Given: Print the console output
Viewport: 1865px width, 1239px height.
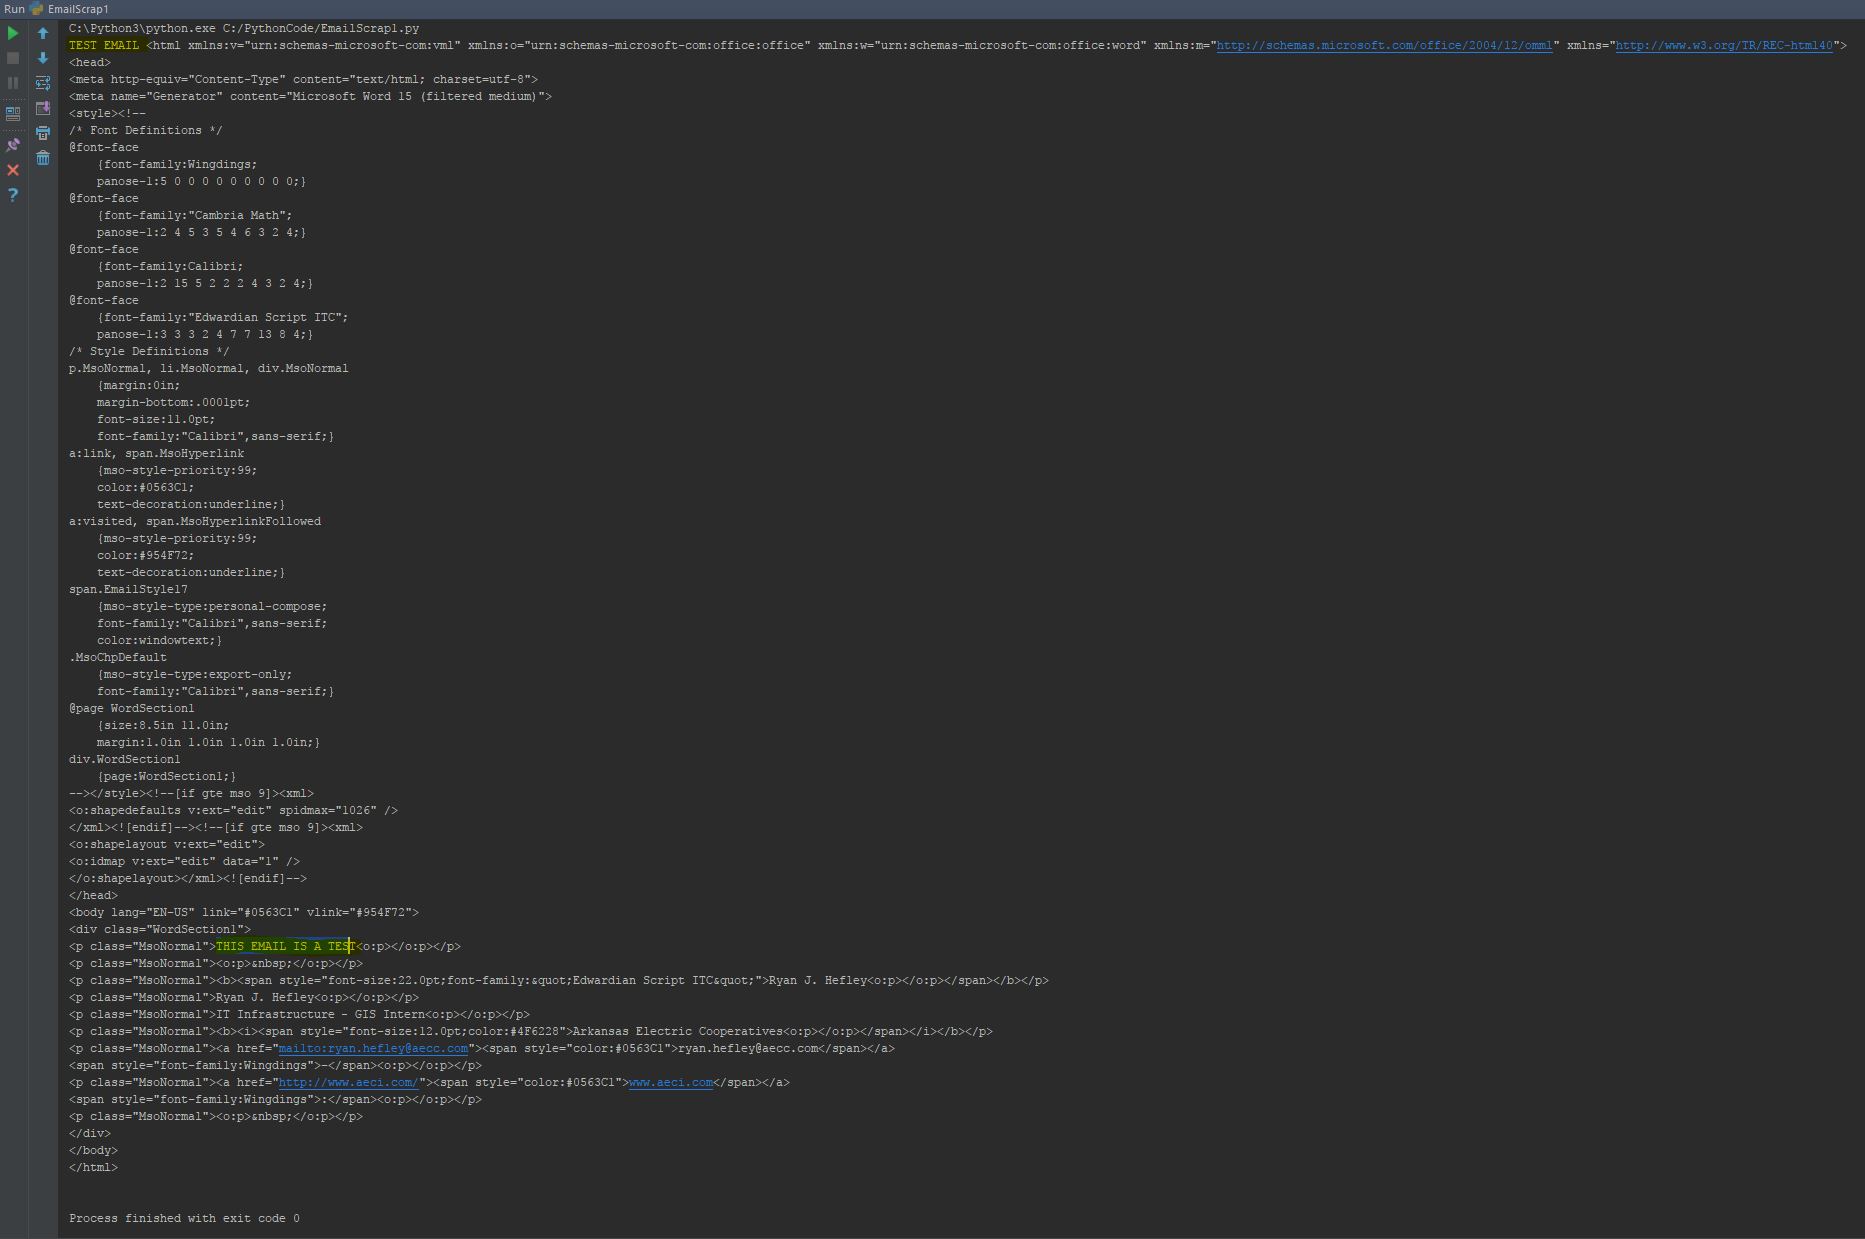Looking at the screenshot, I should tap(43, 133).
